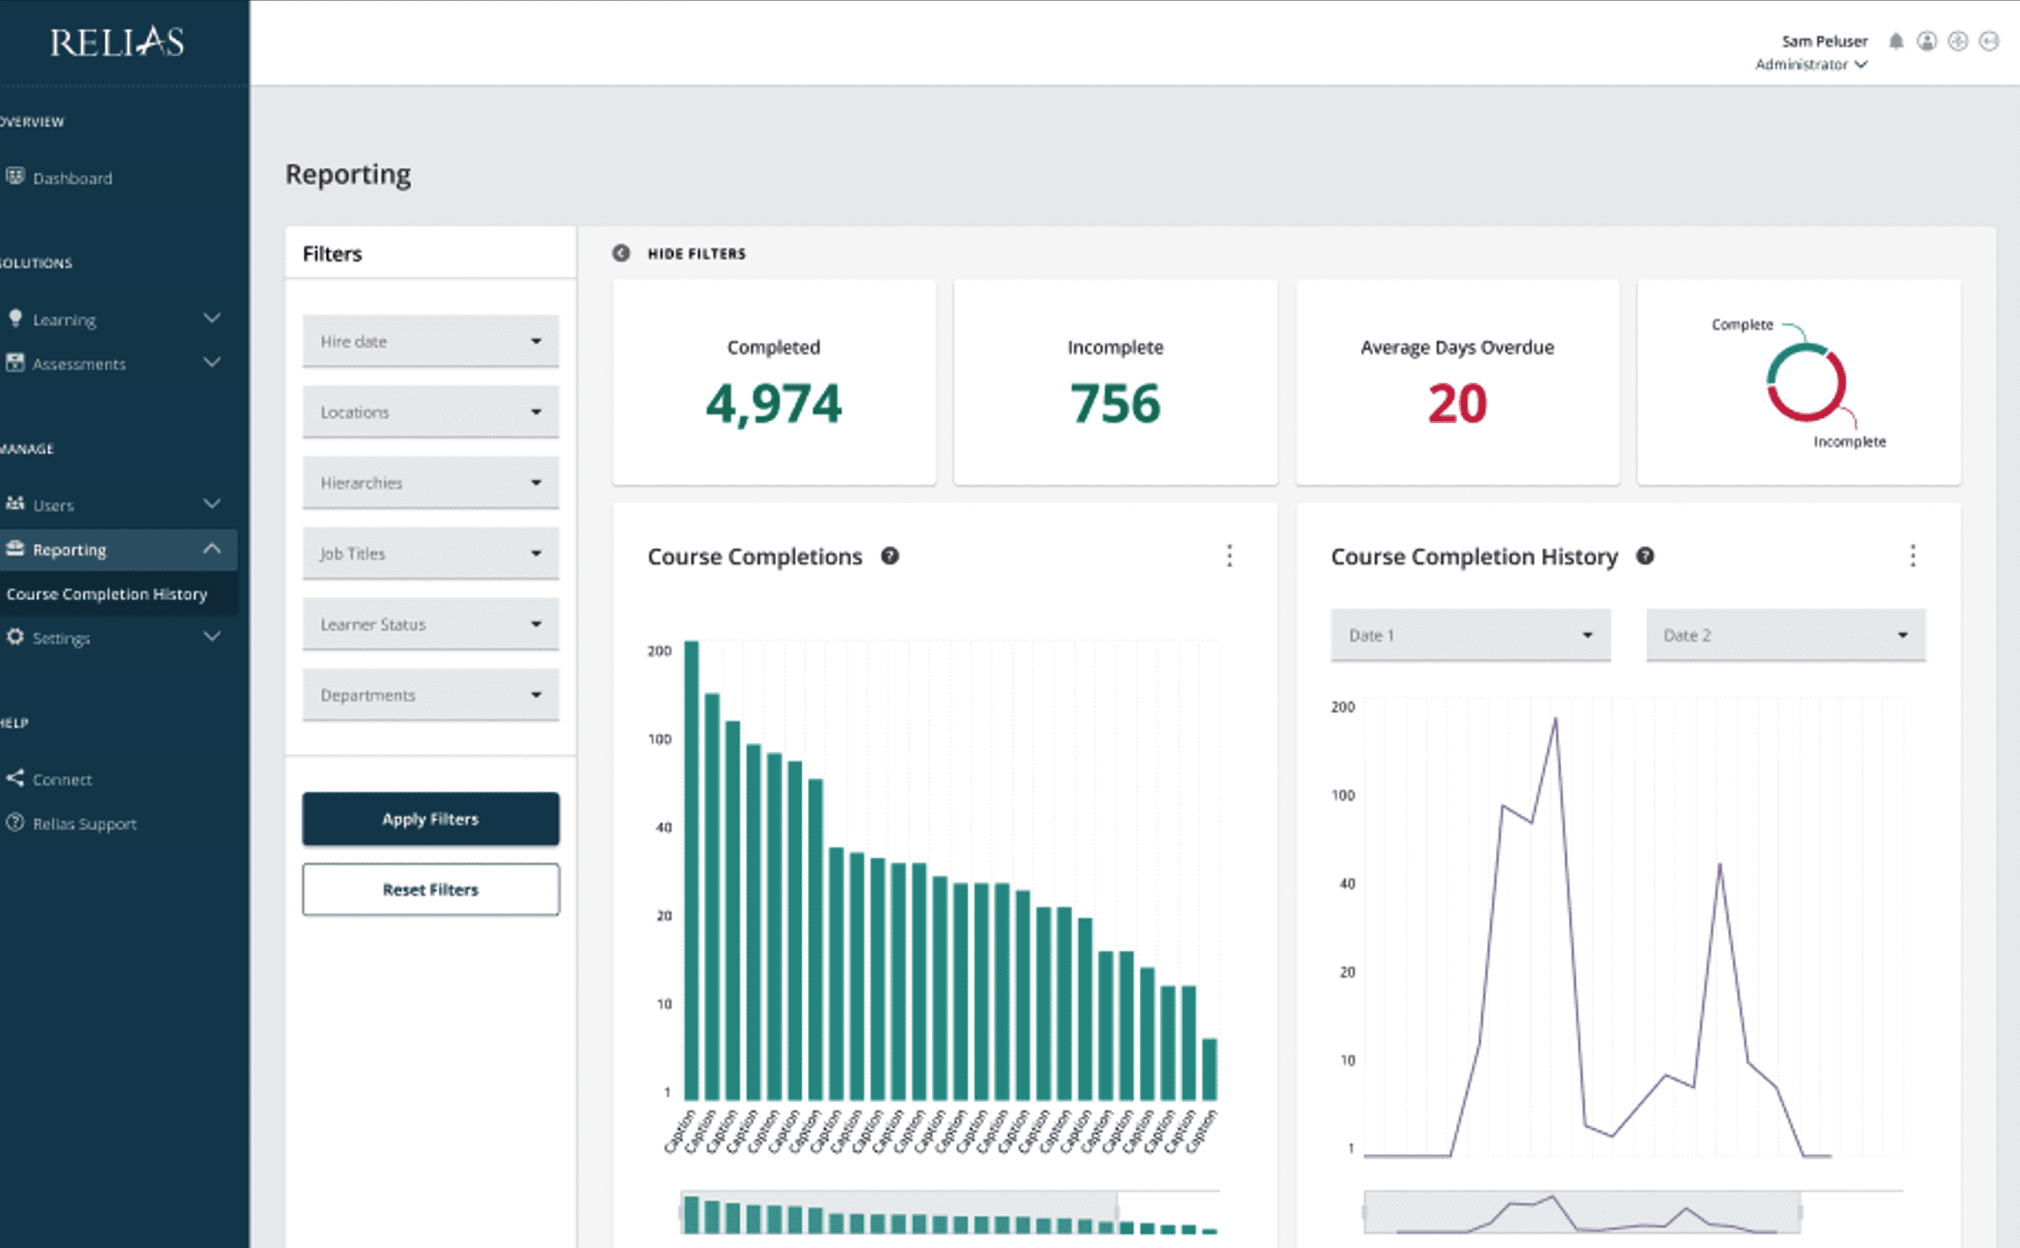Open the Learner Status filter dropdown

(x=431, y=624)
